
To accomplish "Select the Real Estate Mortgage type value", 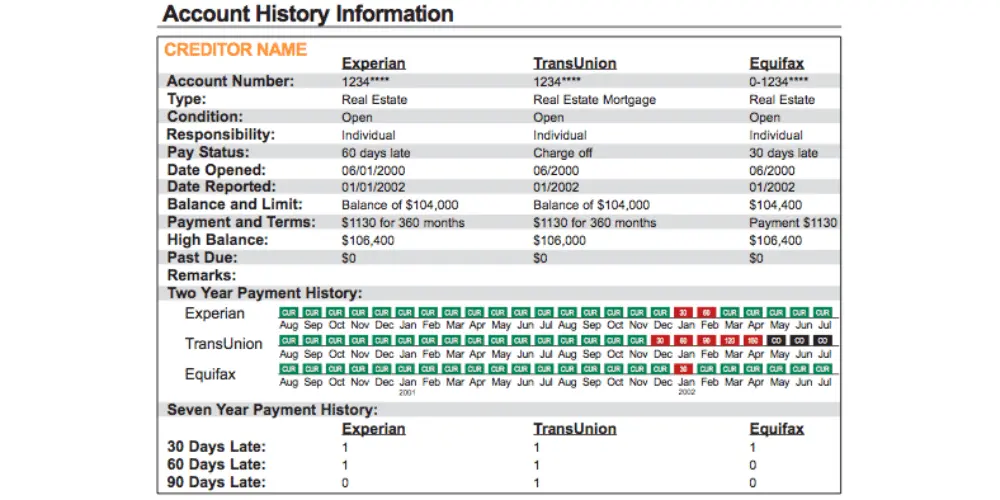I will pos(594,99).
